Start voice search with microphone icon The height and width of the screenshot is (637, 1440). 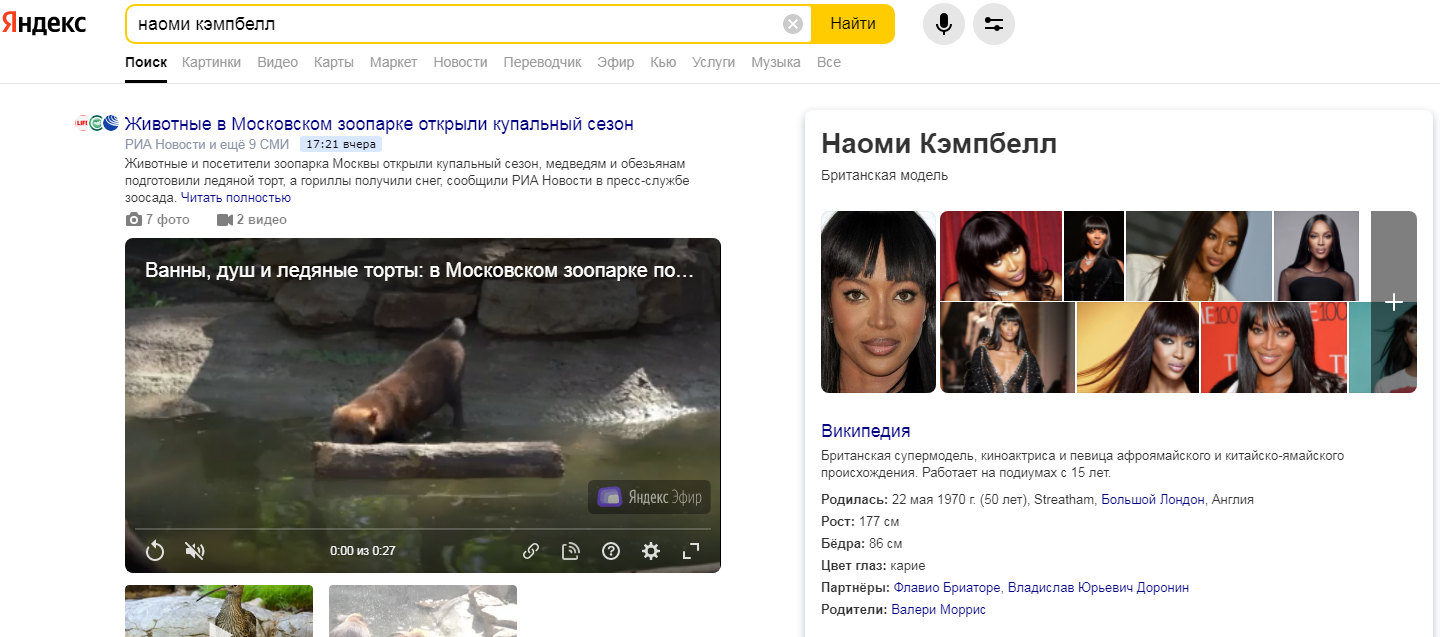point(944,24)
